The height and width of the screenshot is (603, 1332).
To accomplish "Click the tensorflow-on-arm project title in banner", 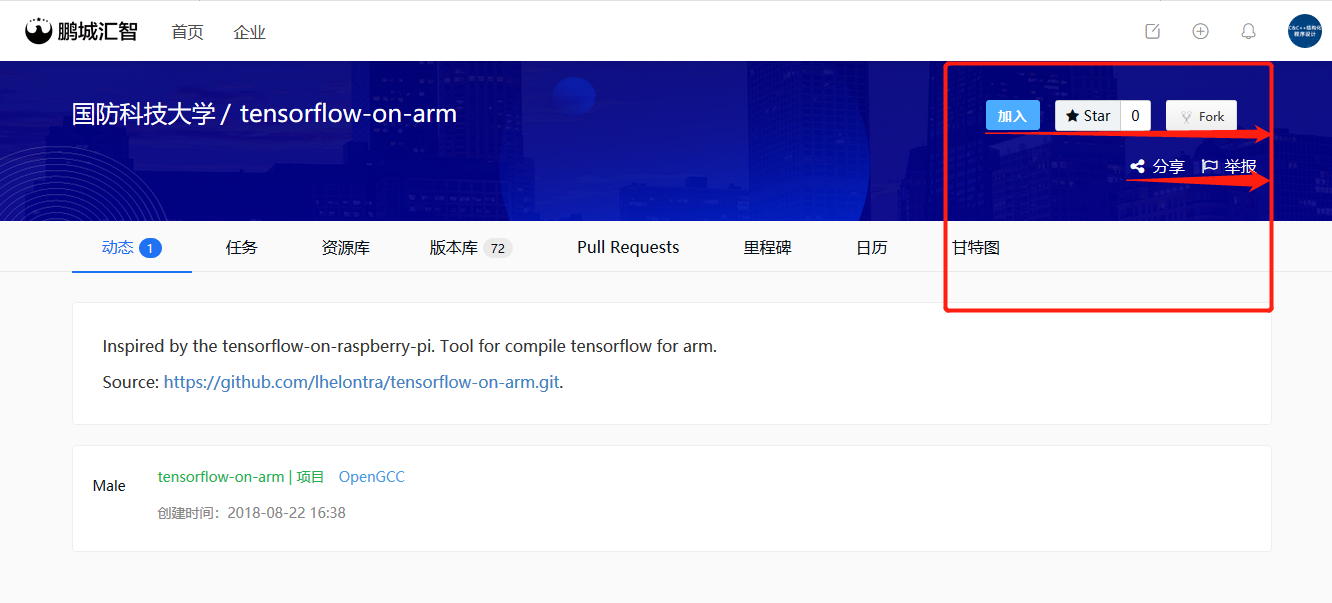I will click(x=348, y=114).
